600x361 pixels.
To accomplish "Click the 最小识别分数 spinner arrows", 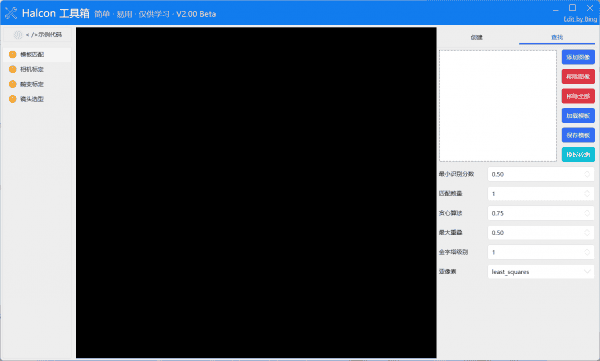I will (587, 174).
